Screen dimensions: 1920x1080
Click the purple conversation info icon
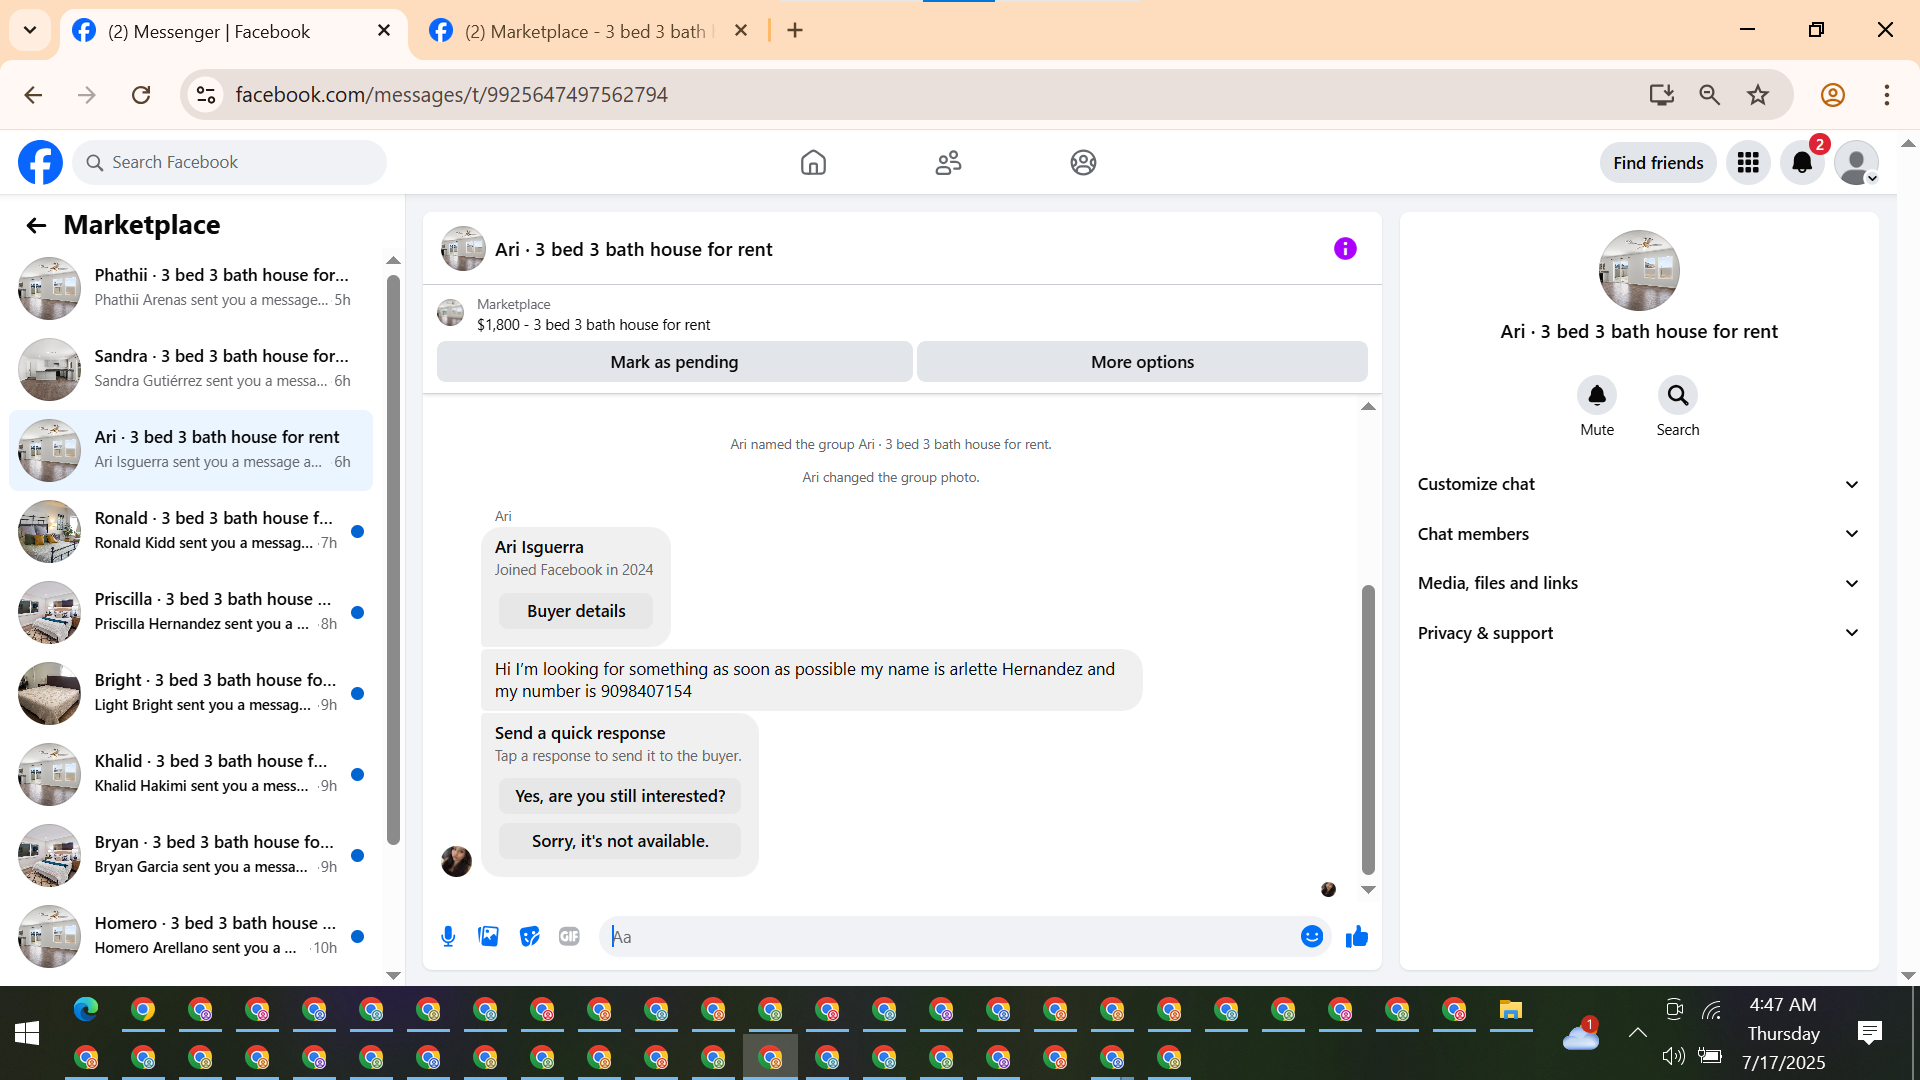click(1345, 249)
